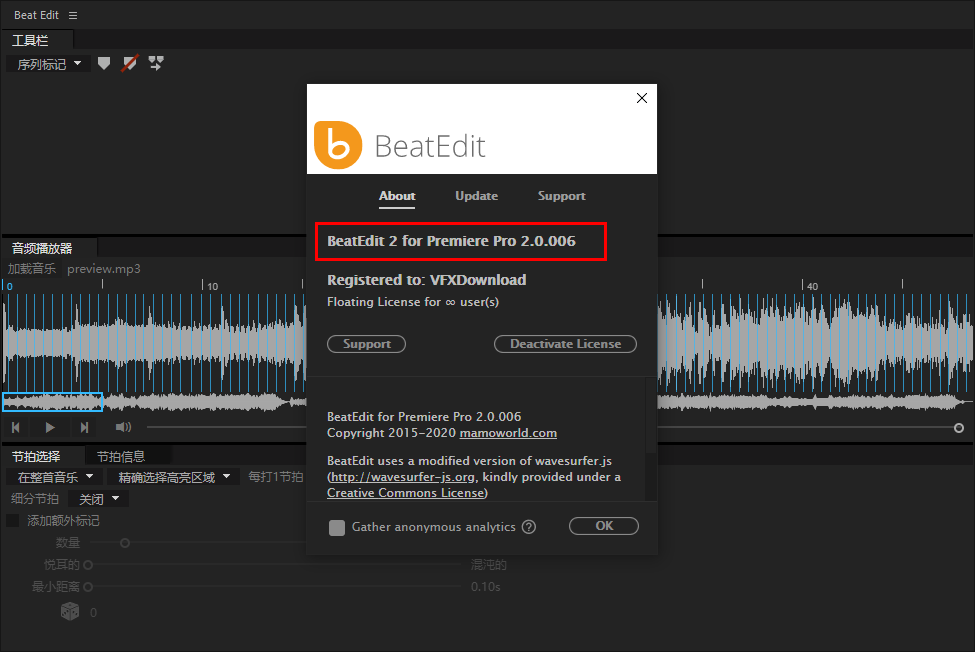Open the Creative Commons License link
Screen dimensions: 975x652
click(405, 493)
